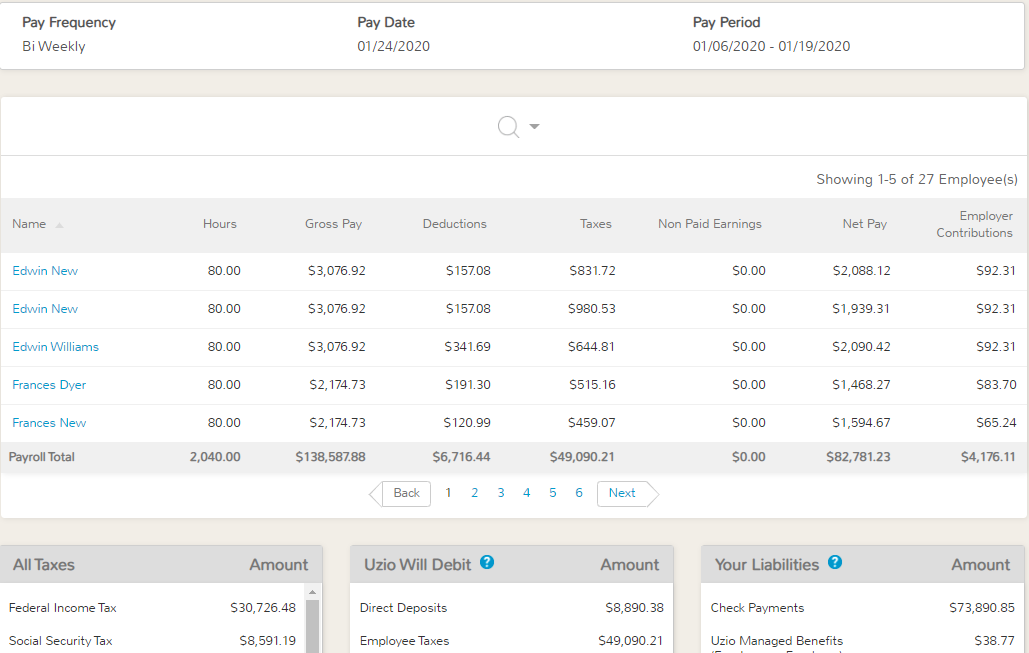1029x653 pixels.
Task: Open help icon next to Your Liabilities
Action: (x=835, y=563)
